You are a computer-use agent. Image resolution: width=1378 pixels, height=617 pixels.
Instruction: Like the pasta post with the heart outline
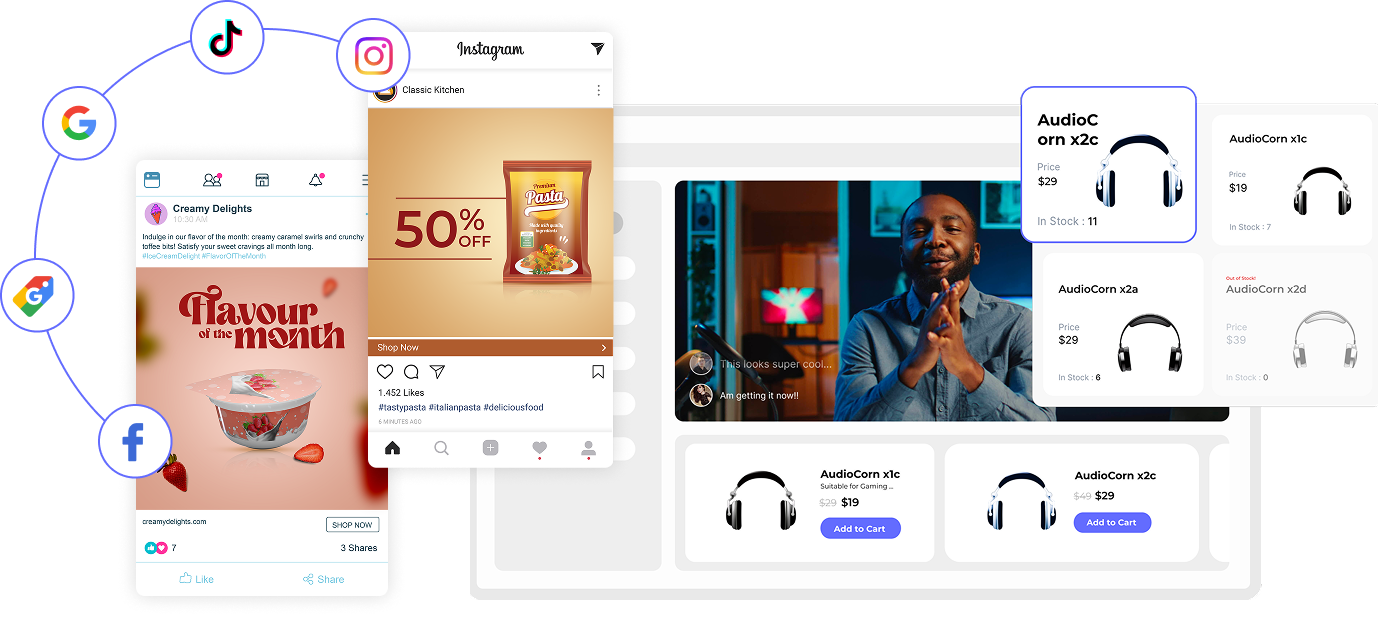click(385, 372)
